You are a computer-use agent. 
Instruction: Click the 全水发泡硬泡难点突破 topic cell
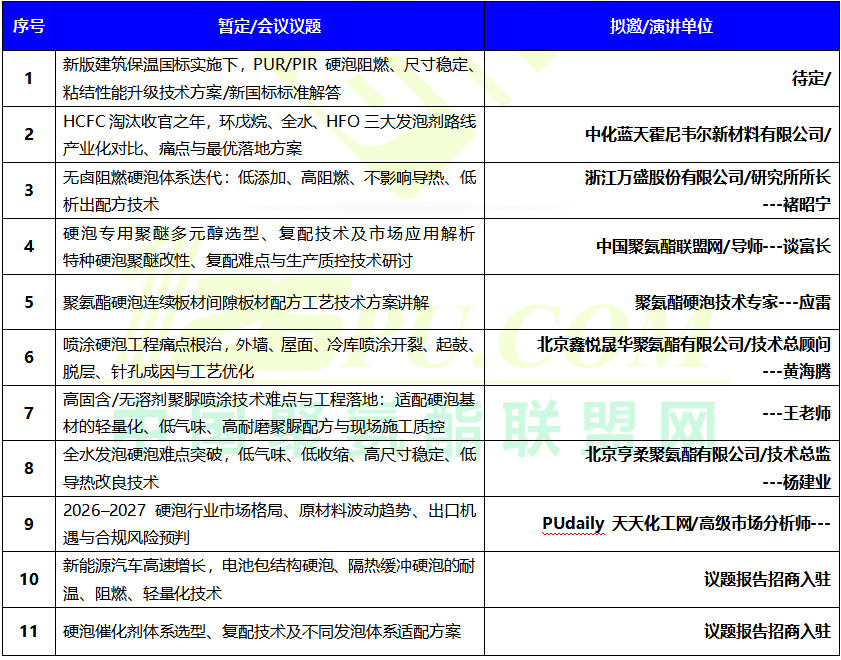coord(270,468)
